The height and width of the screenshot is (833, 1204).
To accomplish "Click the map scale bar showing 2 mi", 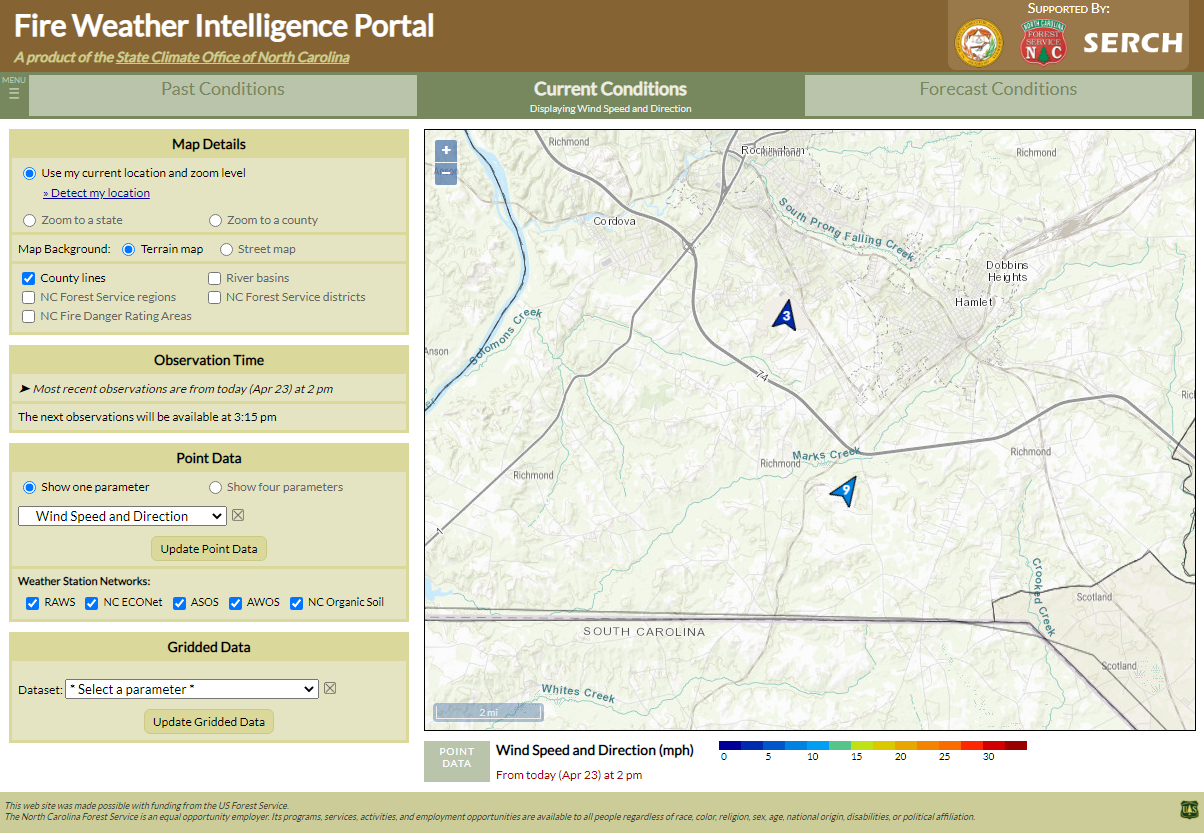I will [488, 711].
